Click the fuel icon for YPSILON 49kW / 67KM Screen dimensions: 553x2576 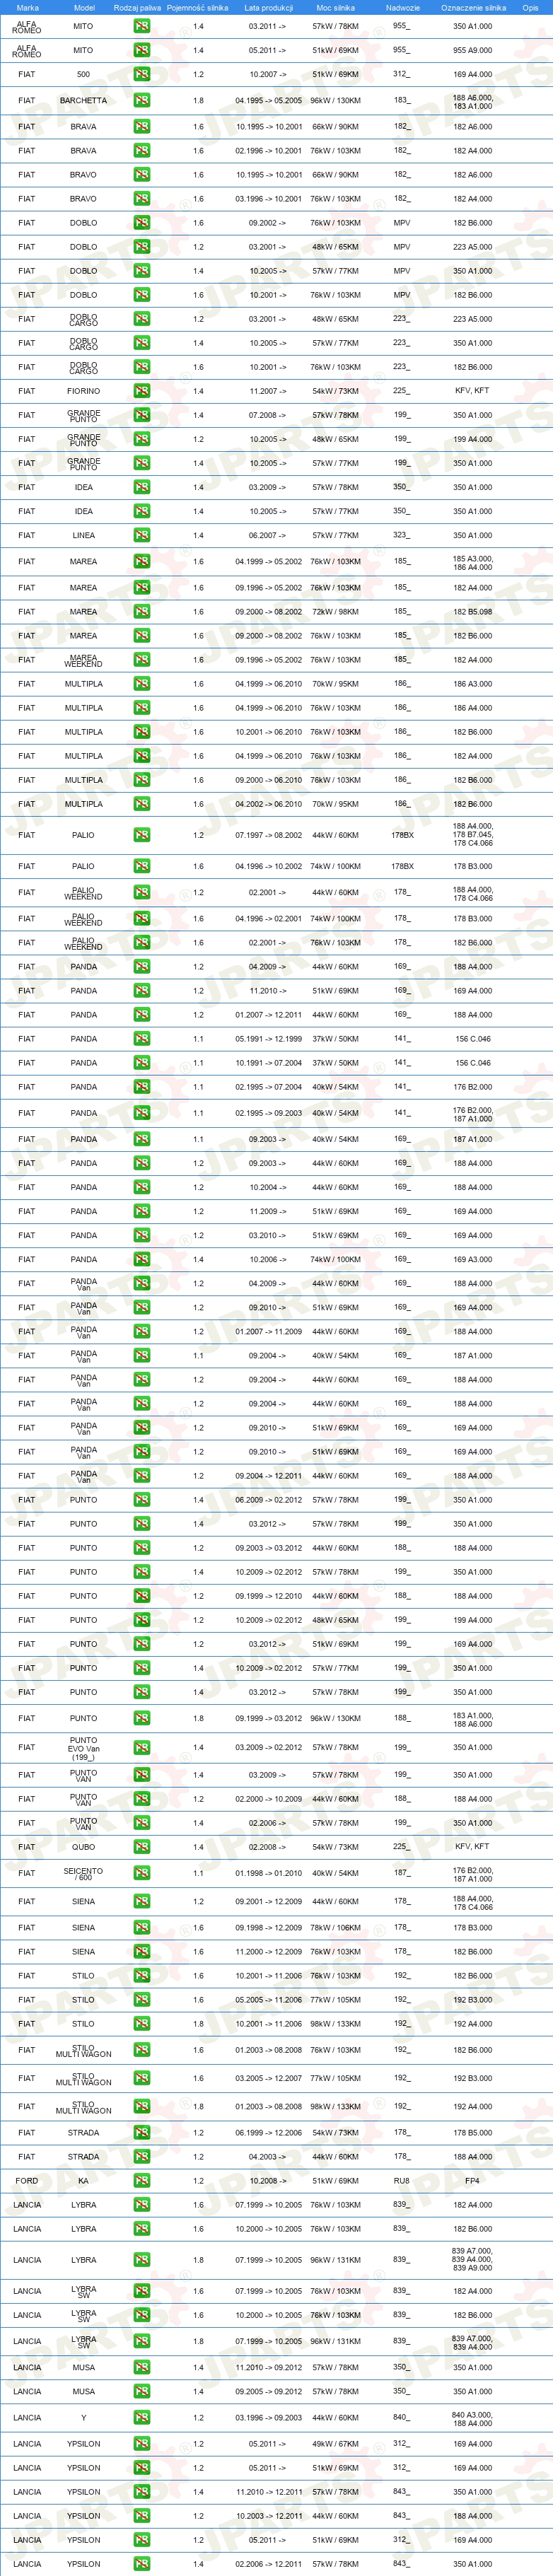[142, 2444]
